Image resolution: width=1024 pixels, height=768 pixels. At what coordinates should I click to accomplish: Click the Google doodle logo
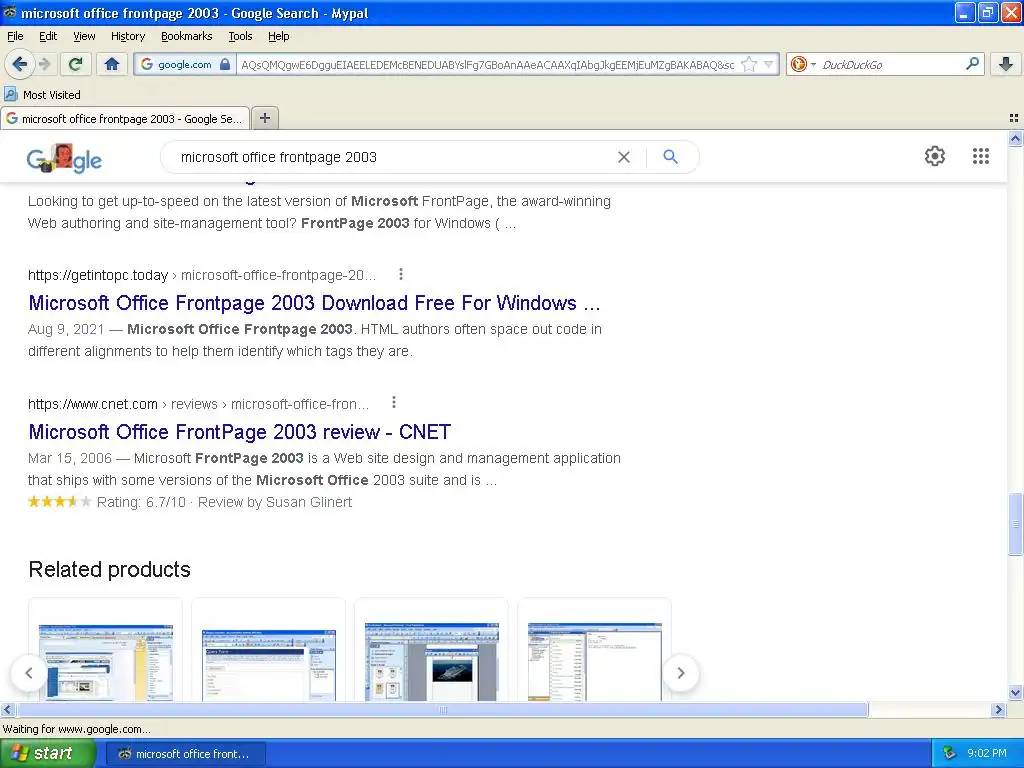[64, 158]
